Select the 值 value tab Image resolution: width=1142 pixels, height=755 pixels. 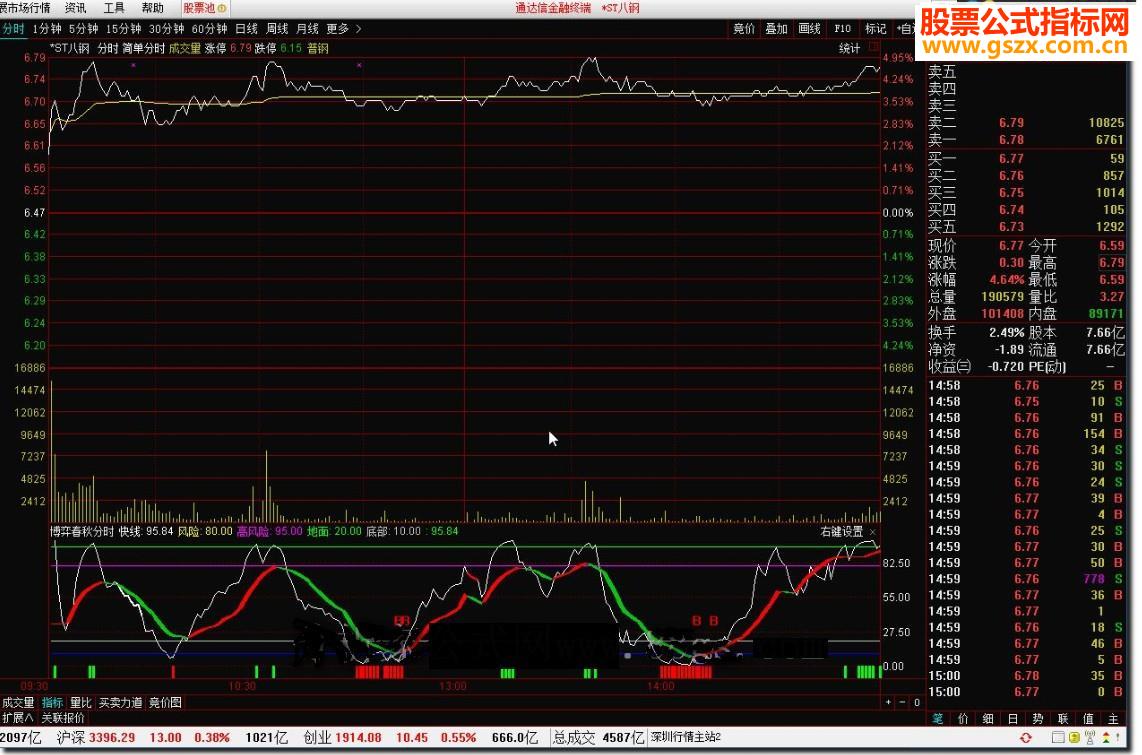1088,719
